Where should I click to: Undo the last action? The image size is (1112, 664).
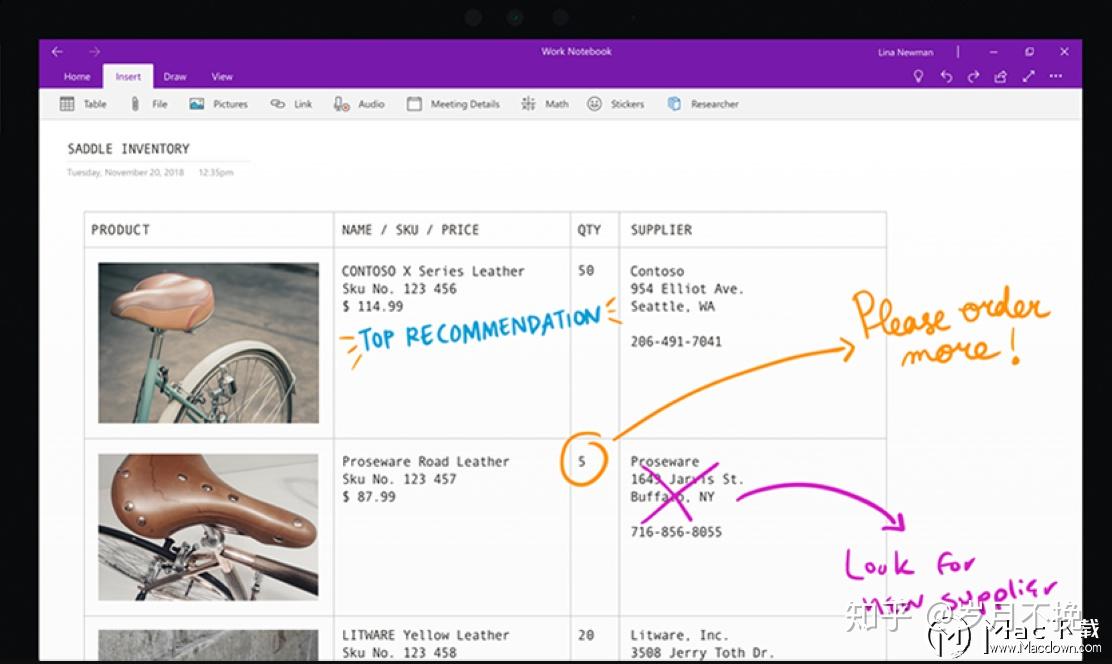click(945, 75)
